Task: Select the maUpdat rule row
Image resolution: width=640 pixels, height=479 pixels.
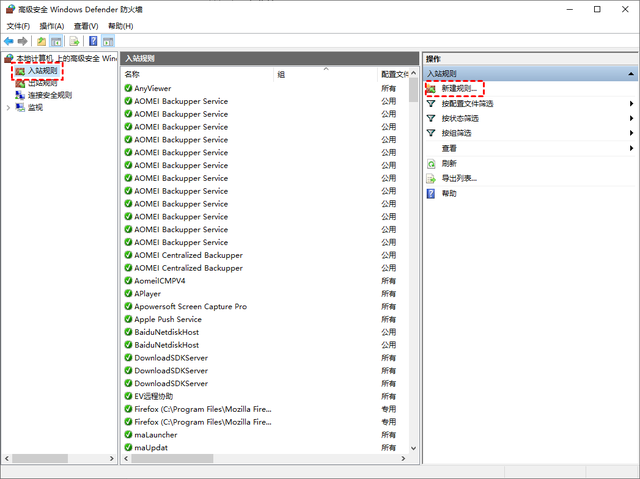Action: click(265, 448)
